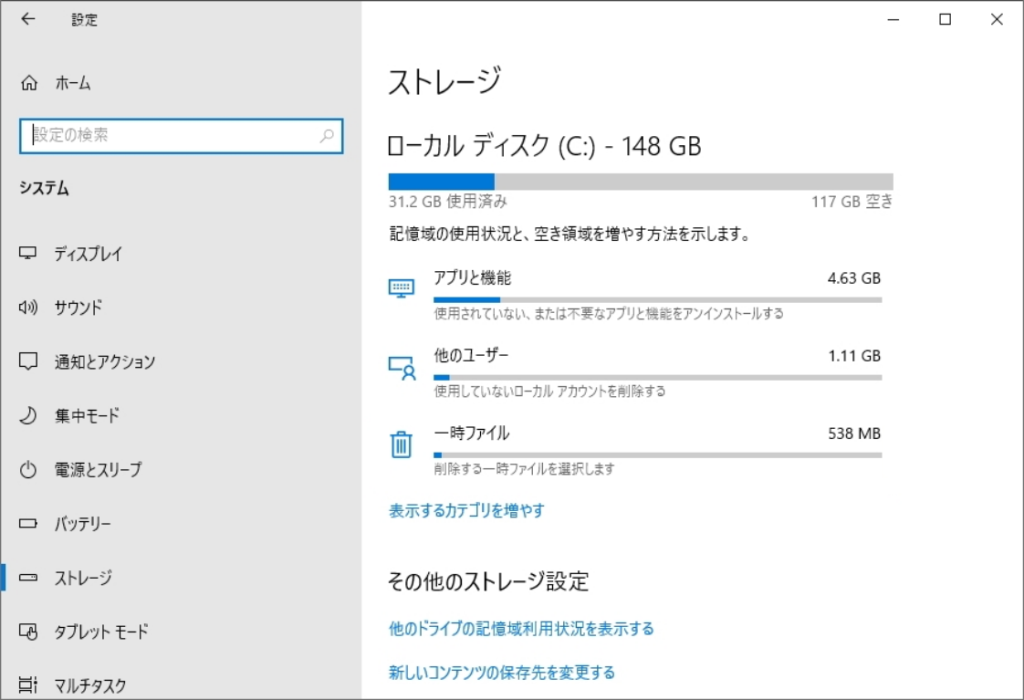This screenshot has width=1024, height=700.
Task: Select the 117 GB 空き text
Action: coord(852,201)
